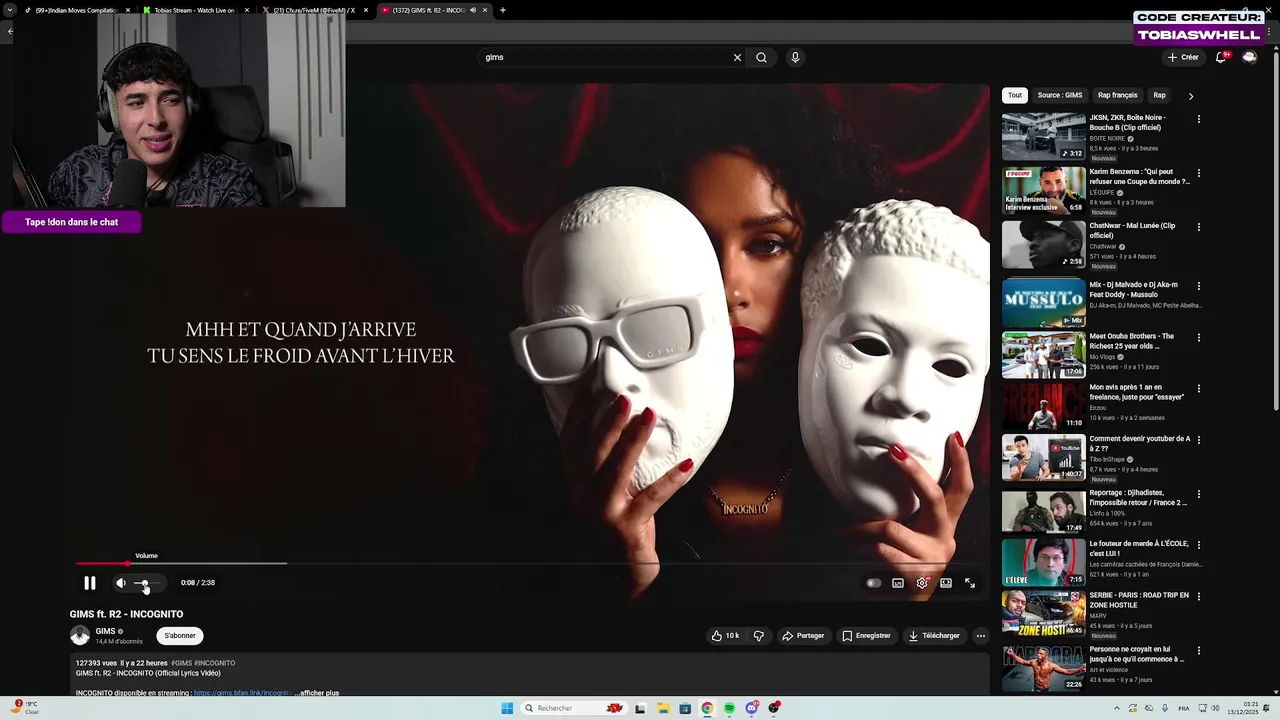Viewport: 1280px width, 720px height.
Task: Select the Rap filter chip
Action: (x=1159, y=95)
